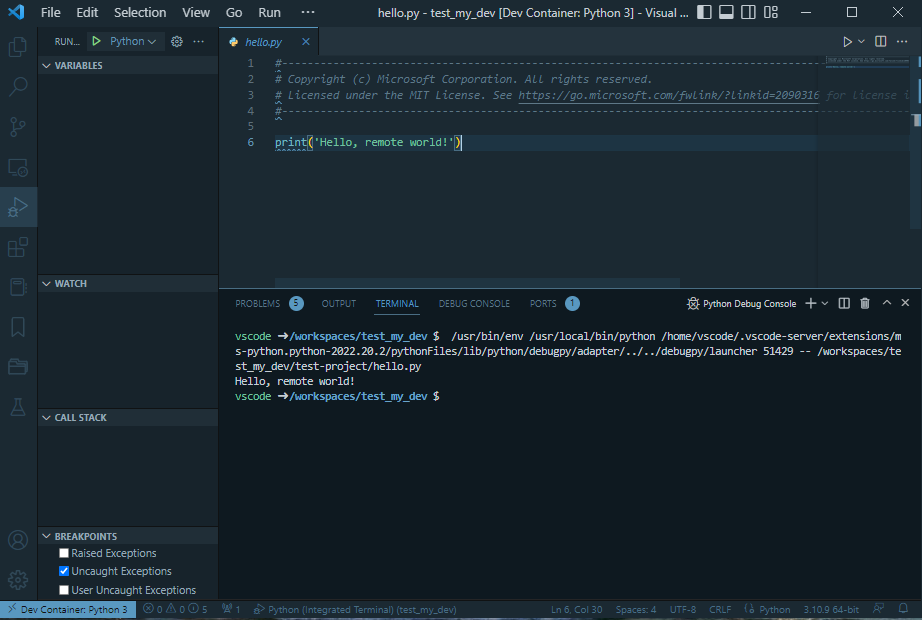Open feedback icon in status bar
The height and width of the screenshot is (620, 922).
(x=878, y=609)
